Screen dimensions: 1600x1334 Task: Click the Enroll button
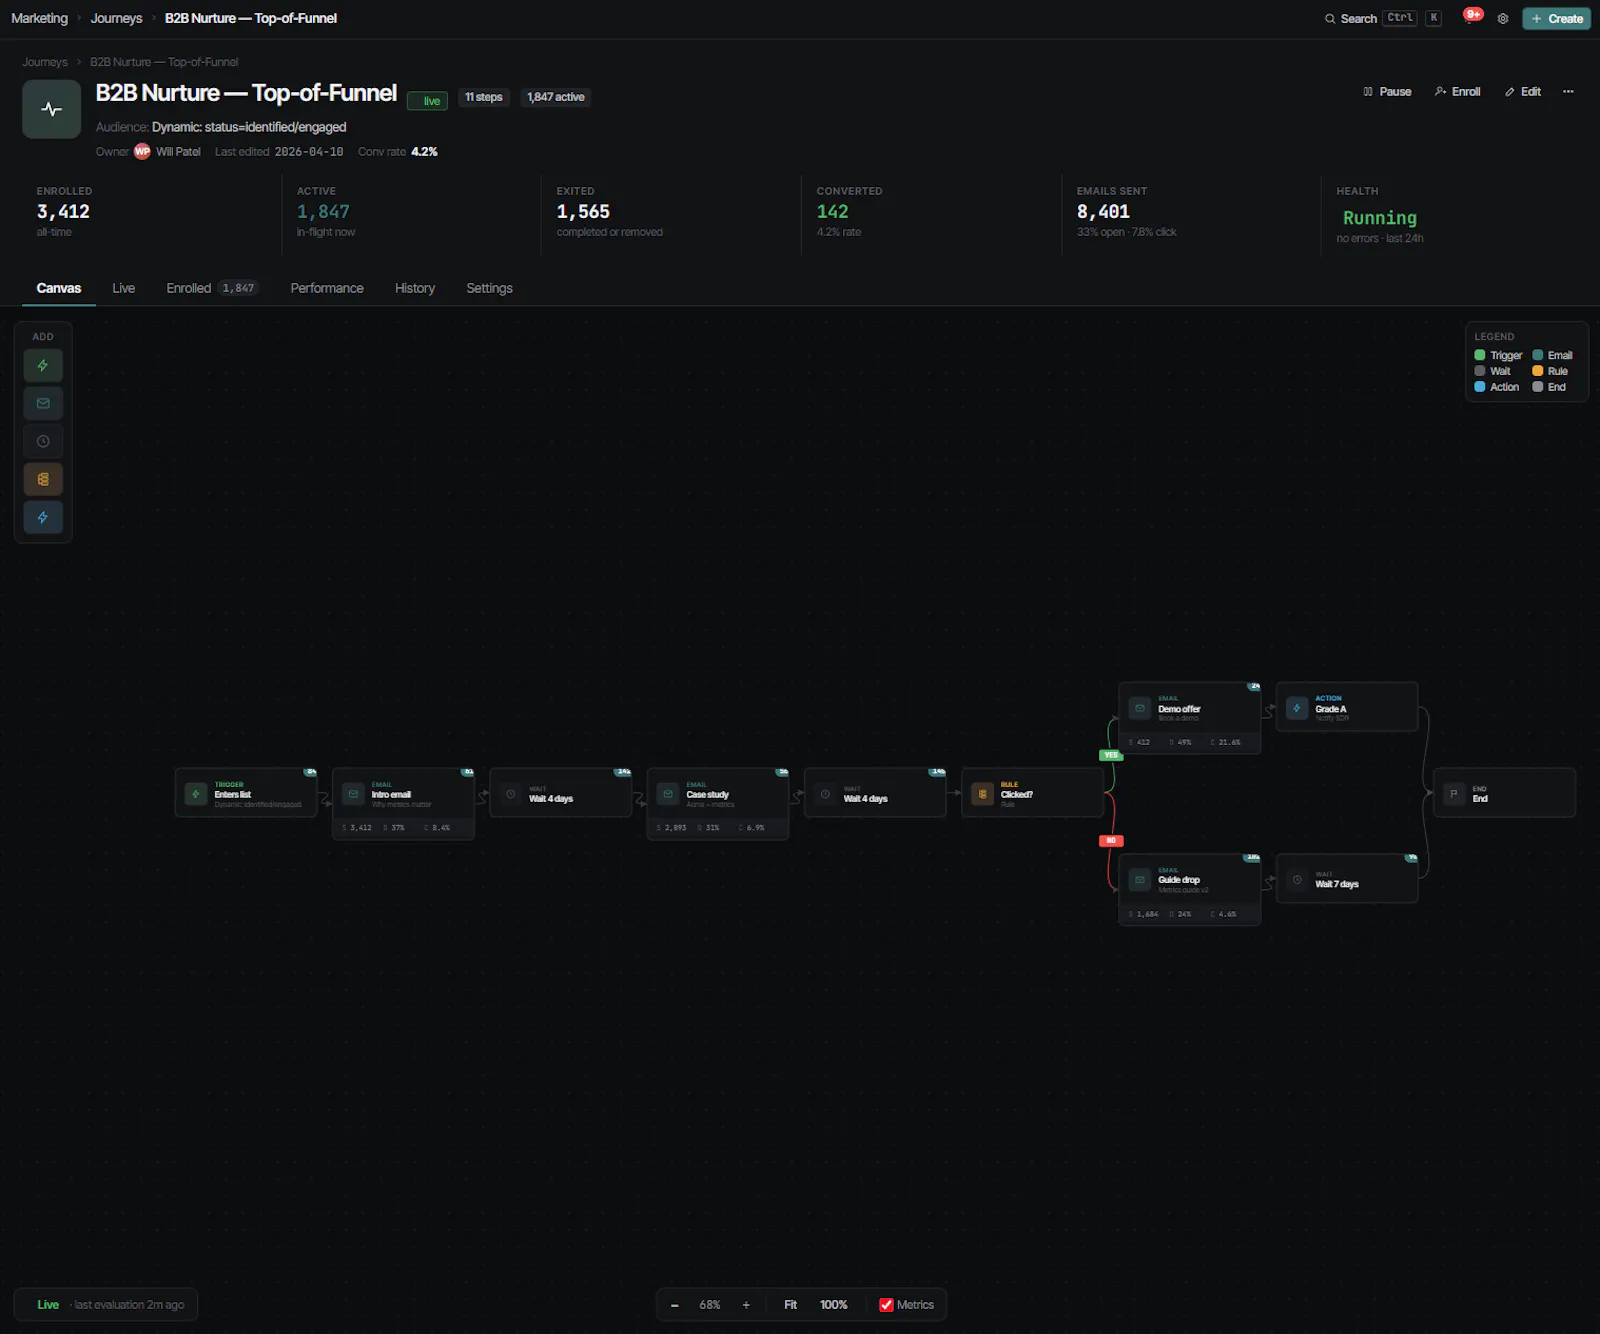[1458, 92]
